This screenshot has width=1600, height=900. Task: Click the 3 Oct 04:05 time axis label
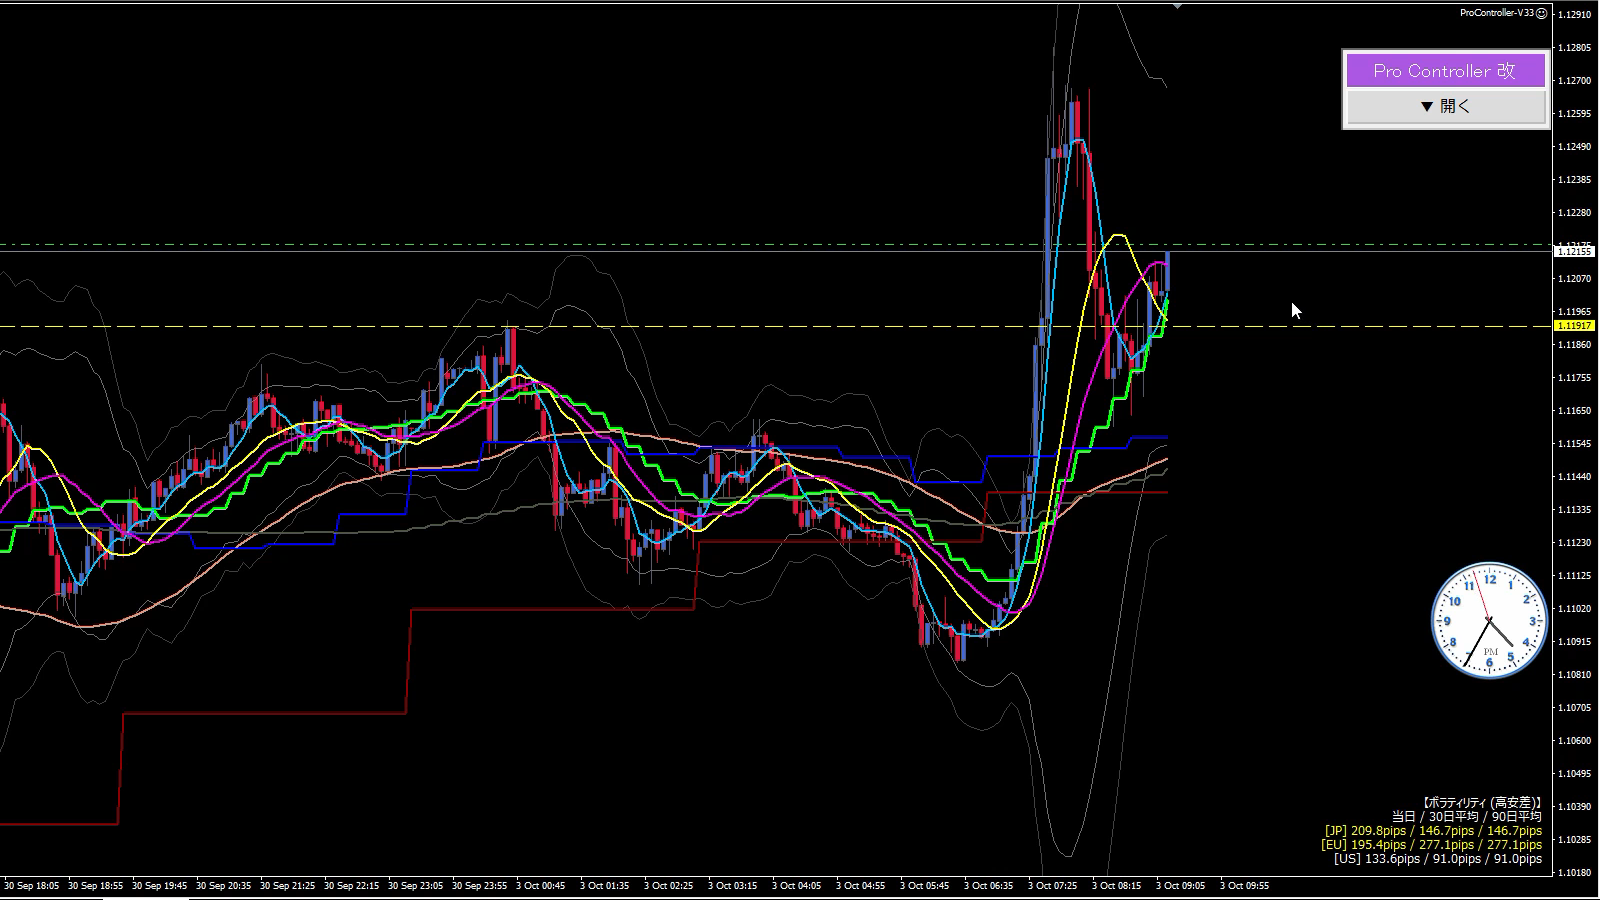[796, 886]
